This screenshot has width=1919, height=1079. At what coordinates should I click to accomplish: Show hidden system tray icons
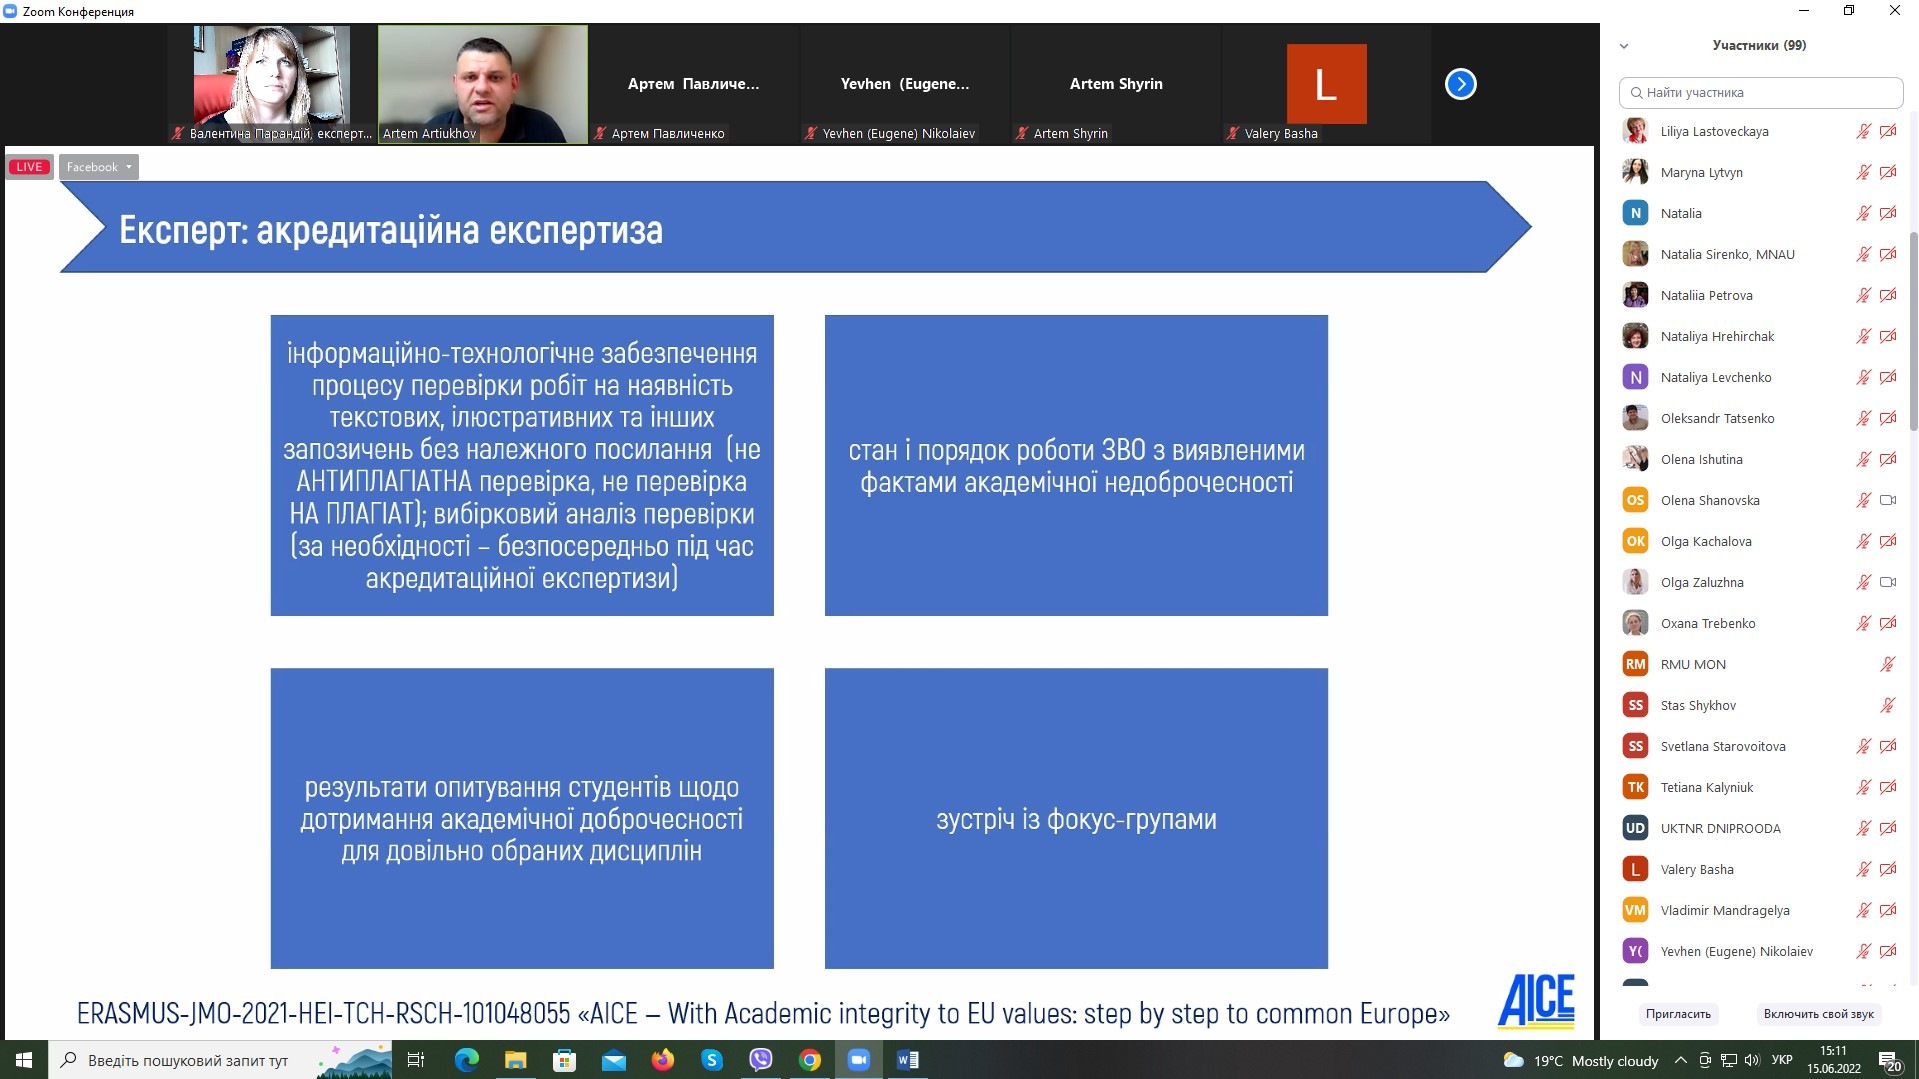[1680, 1060]
